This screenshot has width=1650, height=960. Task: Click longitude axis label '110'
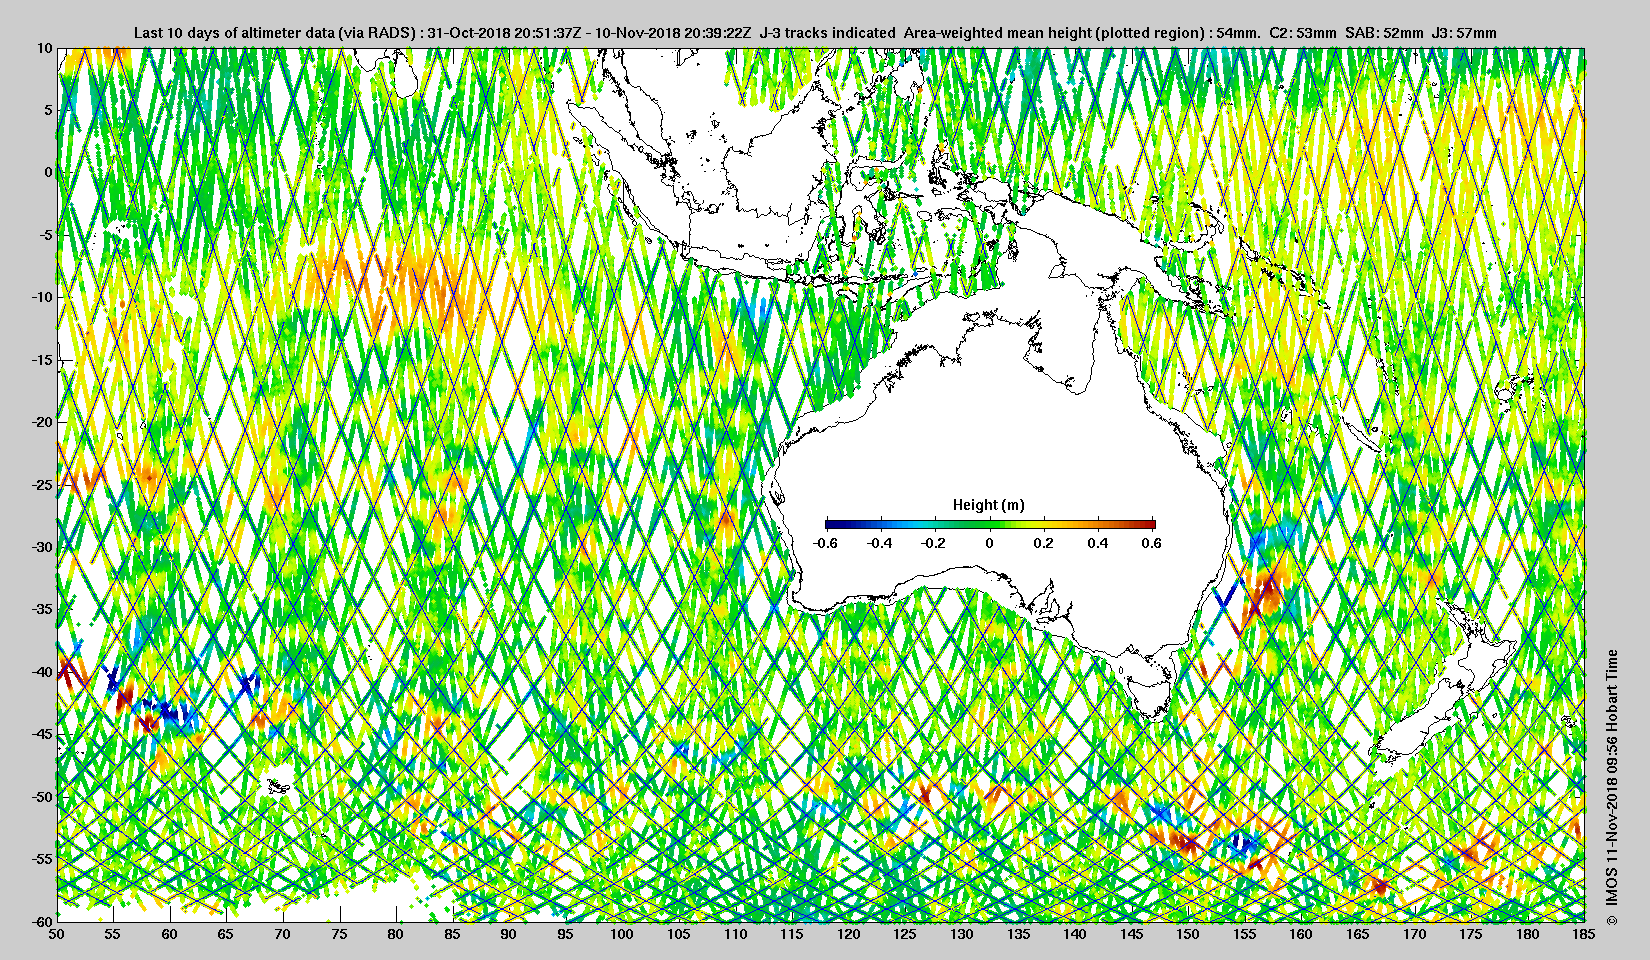point(735,934)
